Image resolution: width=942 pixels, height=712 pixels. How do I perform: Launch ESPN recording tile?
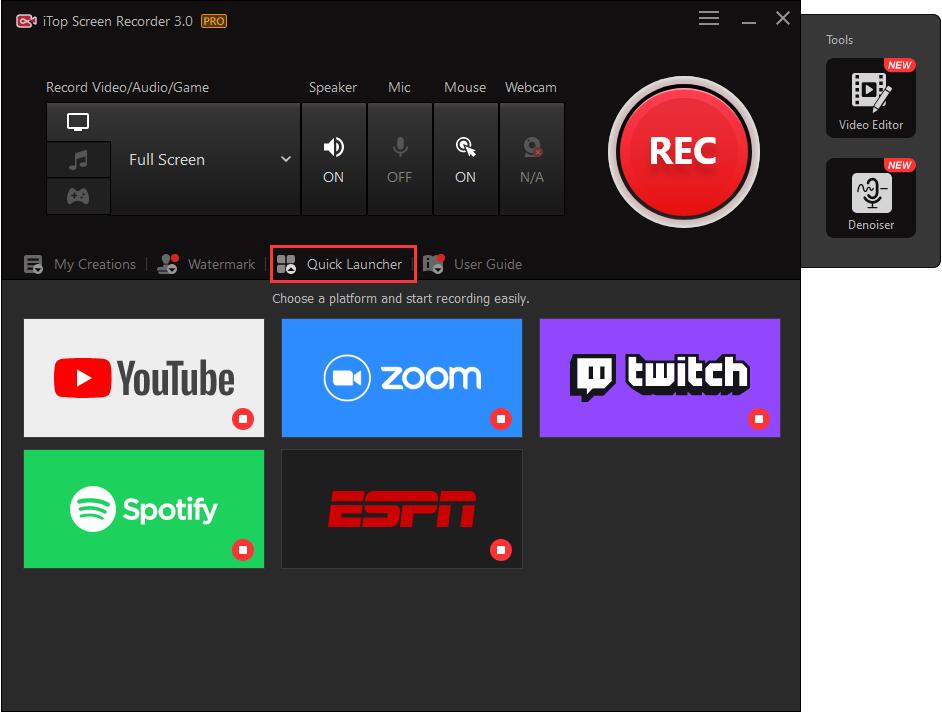(402, 509)
